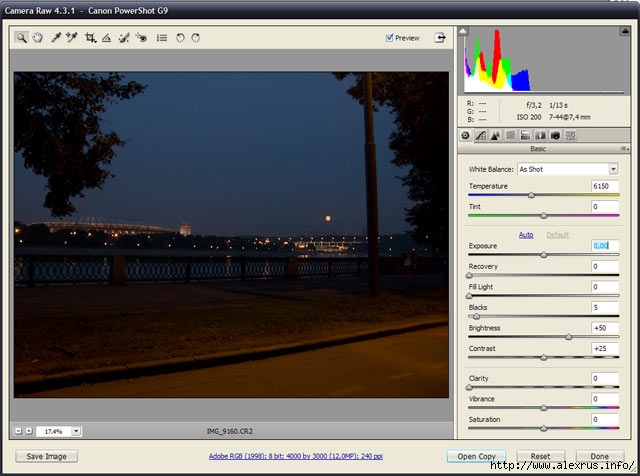
Task: Pick the White Balance eyedropper tool
Action: (x=56, y=38)
